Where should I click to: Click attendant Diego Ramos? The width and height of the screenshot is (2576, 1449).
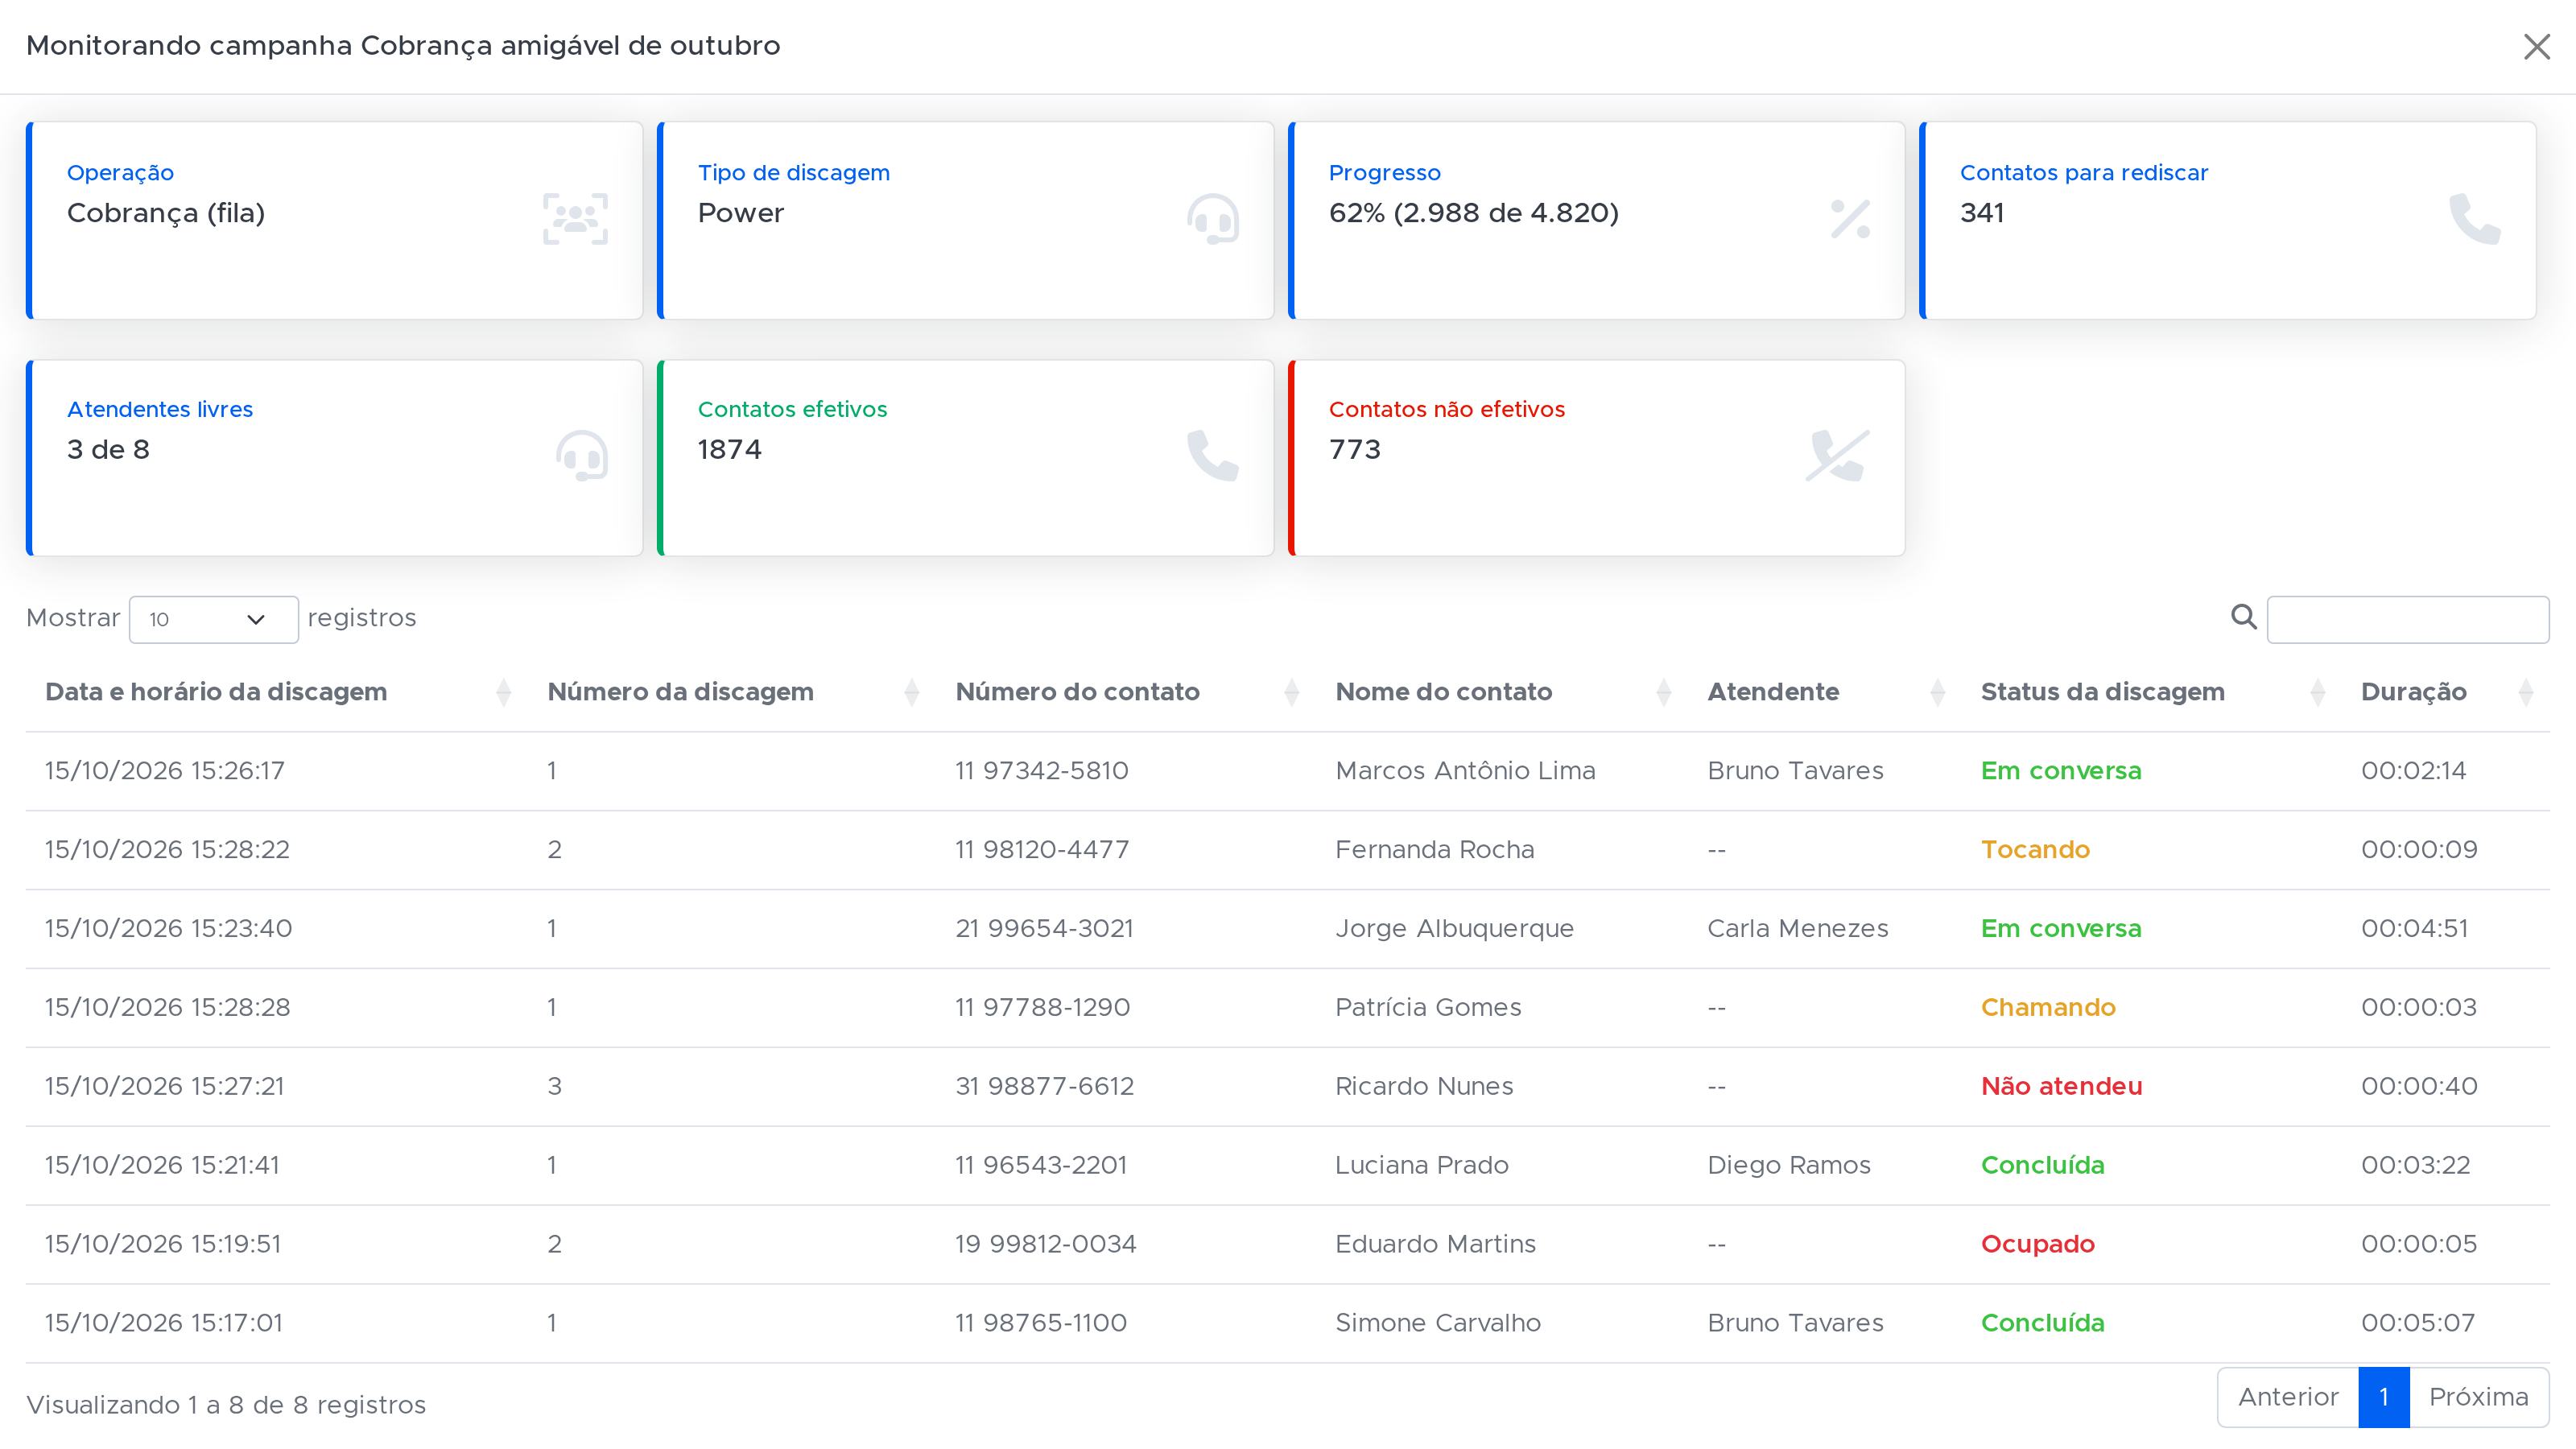click(x=1788, y=1166)
